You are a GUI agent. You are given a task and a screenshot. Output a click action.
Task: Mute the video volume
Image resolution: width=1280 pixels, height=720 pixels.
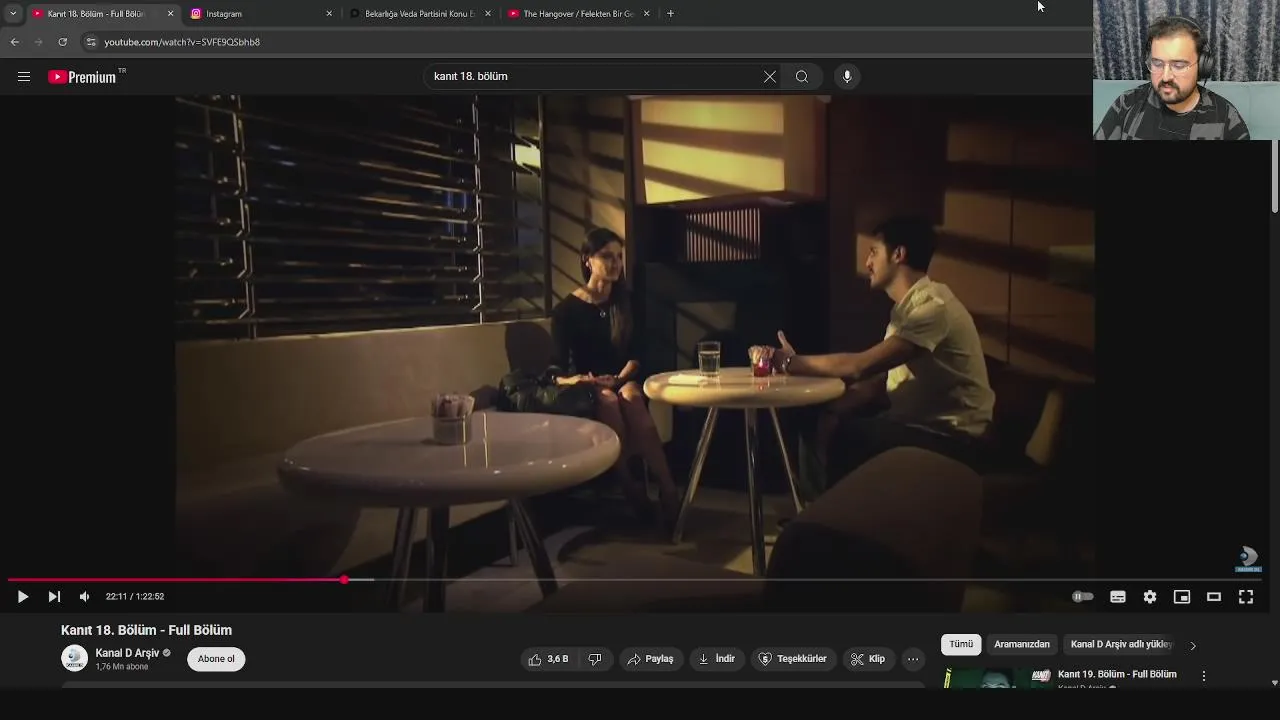click(x=84, y=597)
